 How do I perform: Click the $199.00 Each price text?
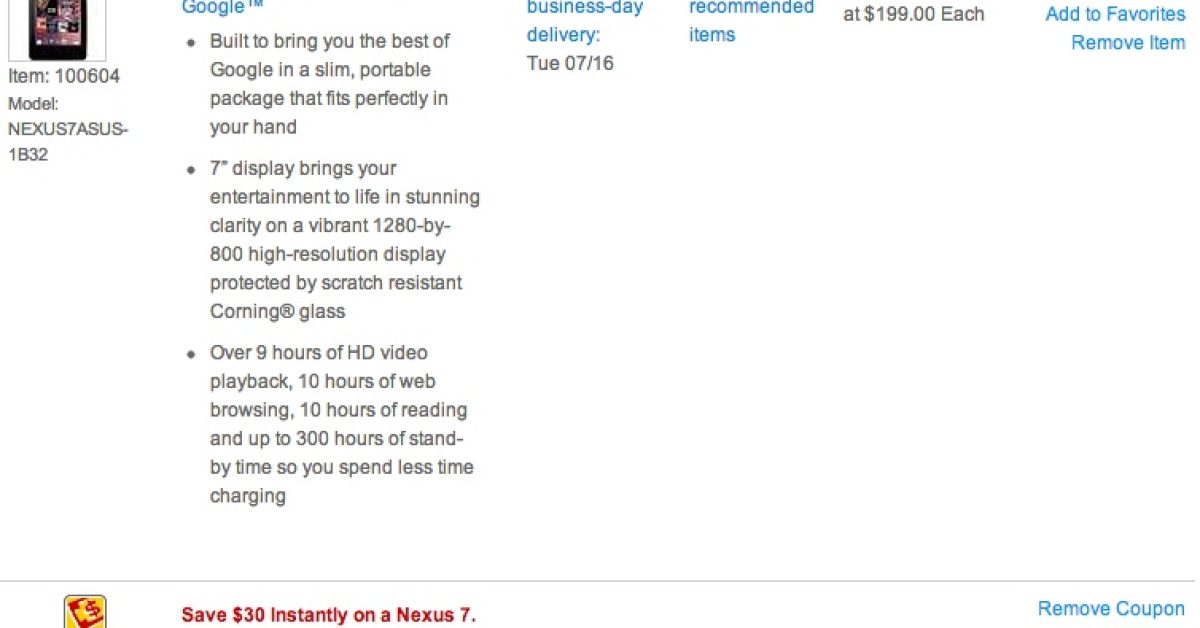[913, 14]
